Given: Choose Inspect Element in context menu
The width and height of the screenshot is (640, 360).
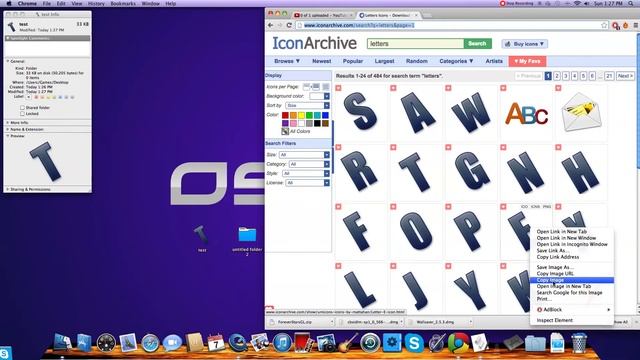Looking at the screenshot, I should pos(571,320).
